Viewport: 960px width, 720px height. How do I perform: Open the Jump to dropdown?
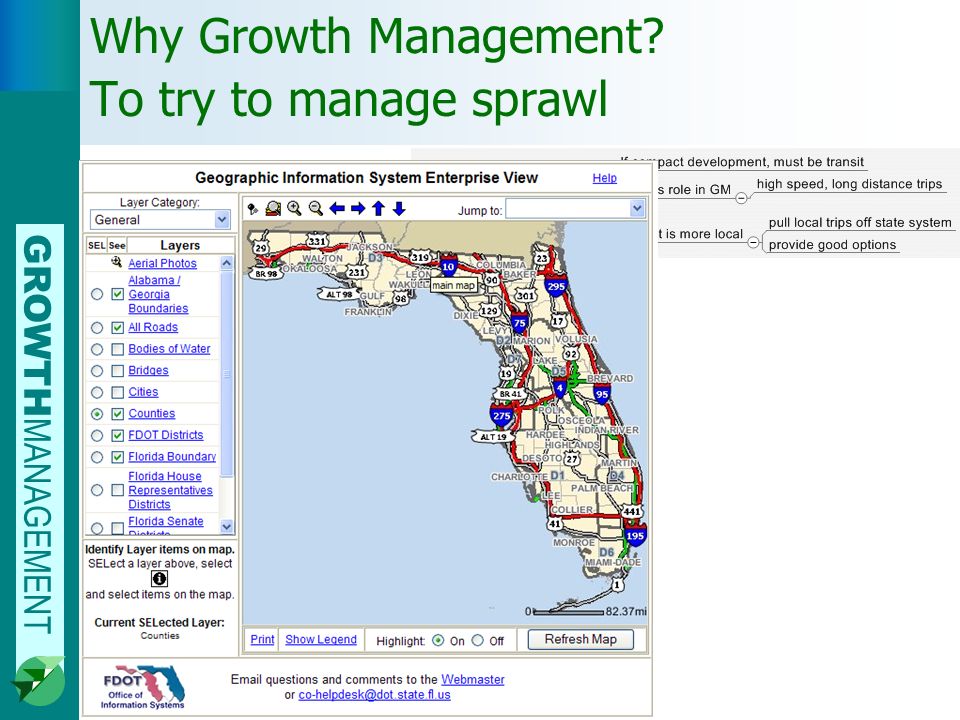pos(576,209)
